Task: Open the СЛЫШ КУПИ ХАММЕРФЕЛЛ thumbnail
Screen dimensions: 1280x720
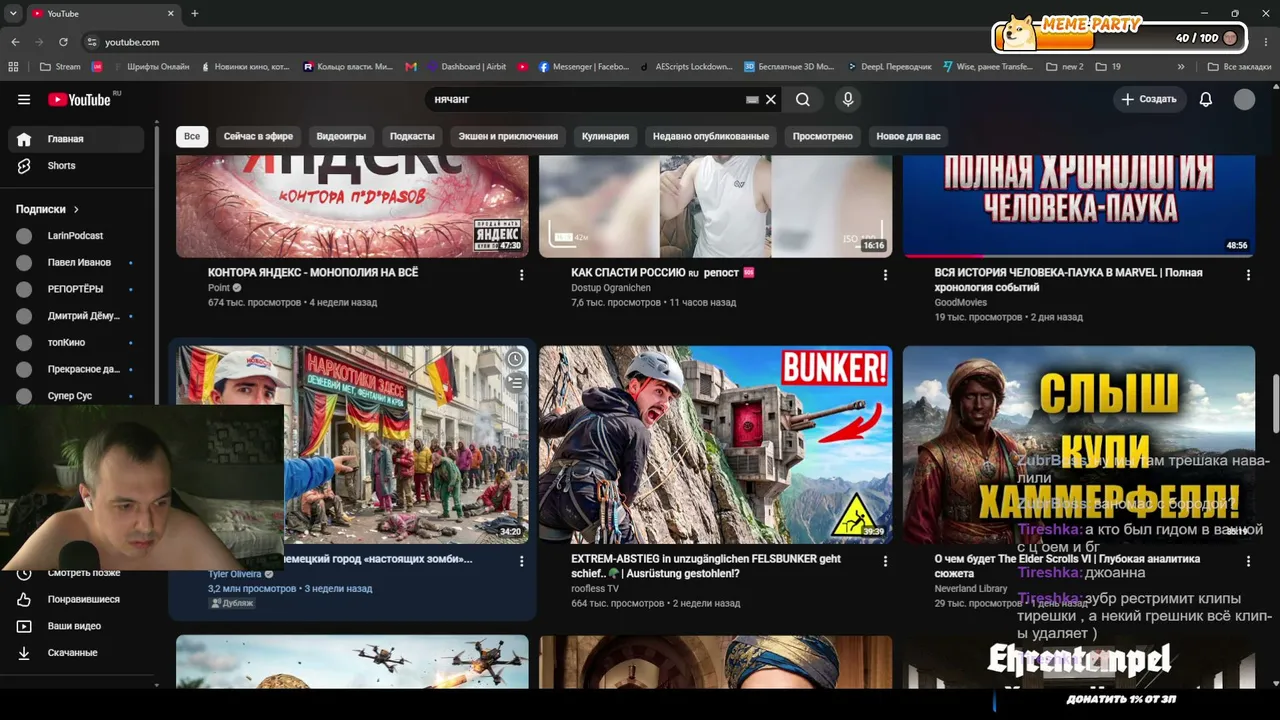Action: [x=1079, y=445]
